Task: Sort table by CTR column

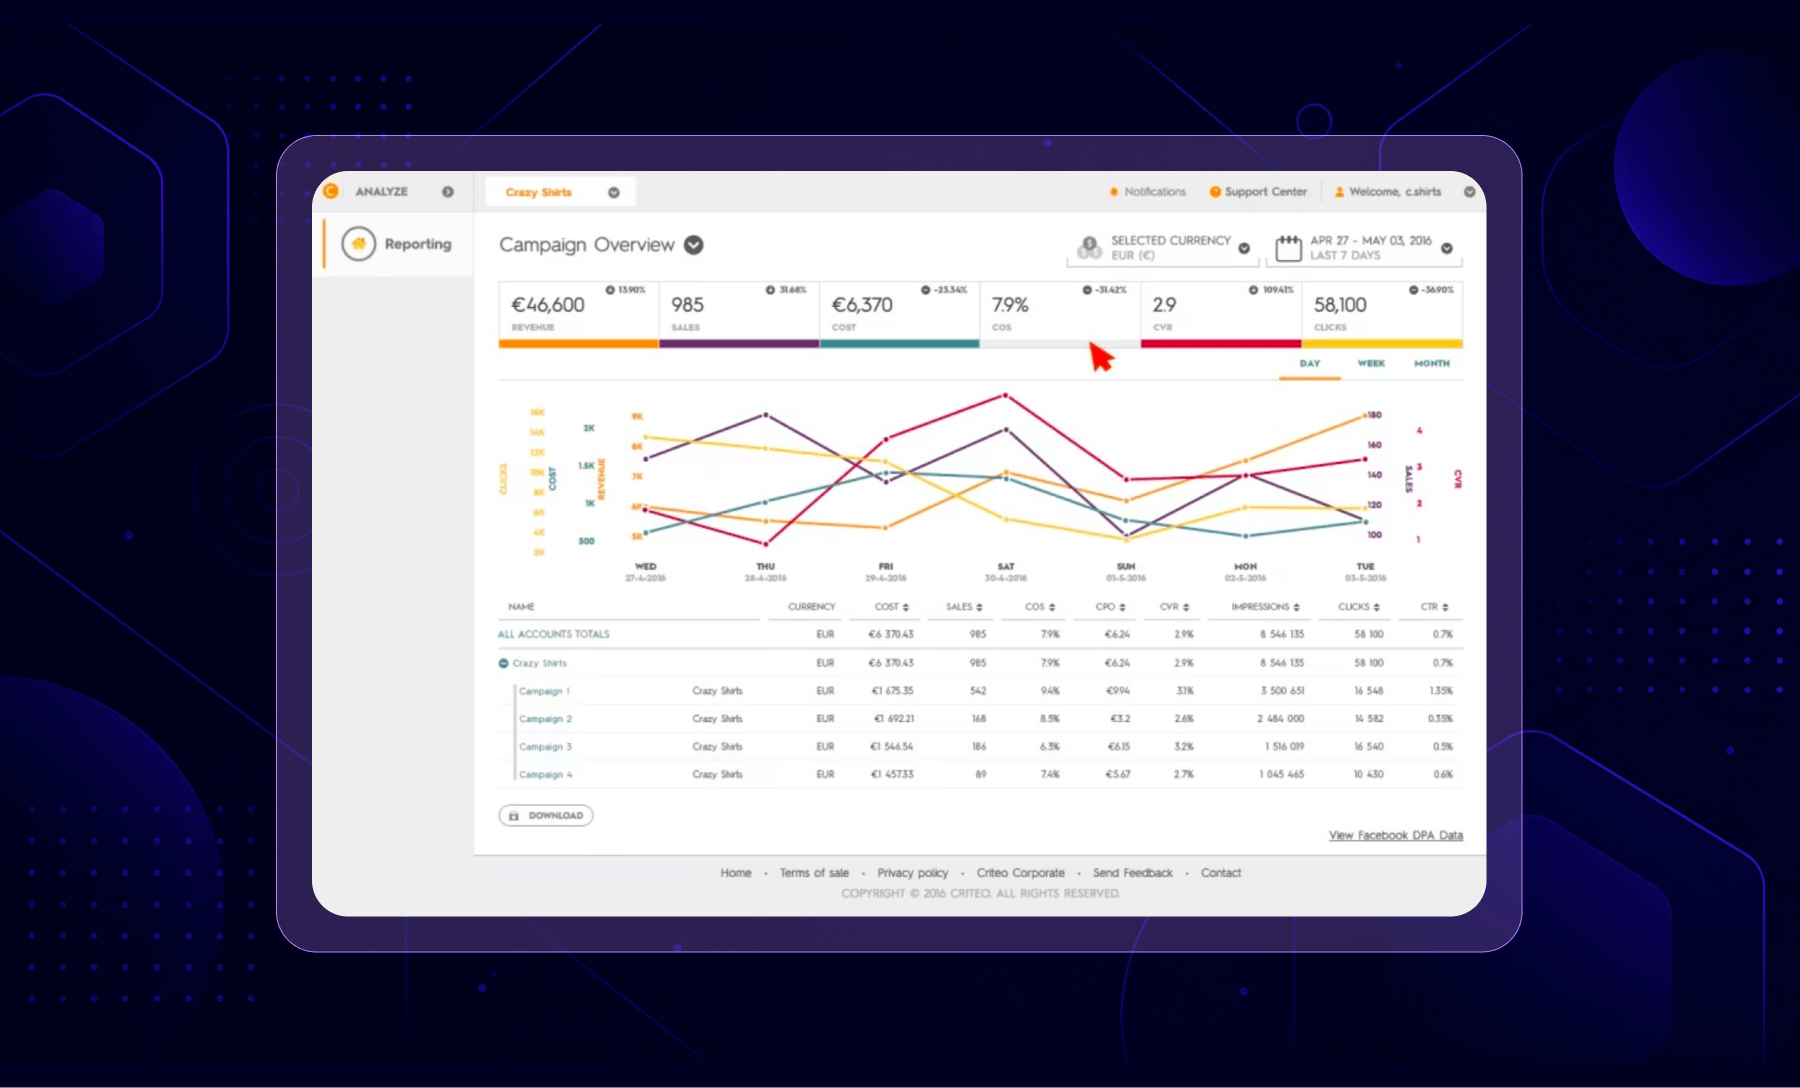Action: [1435, 607]
